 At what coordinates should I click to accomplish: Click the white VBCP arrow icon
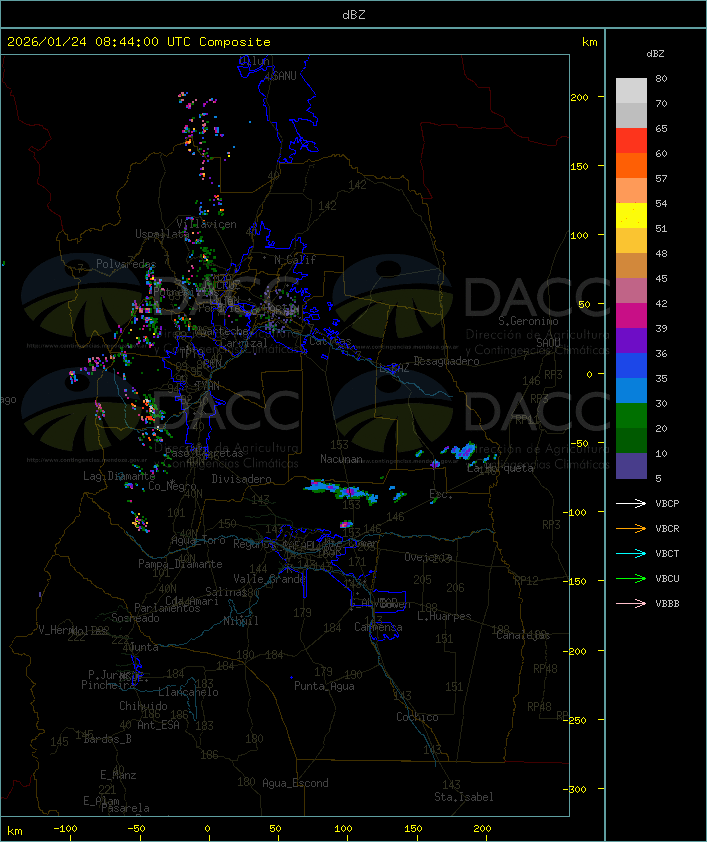(x=631, y=504)
